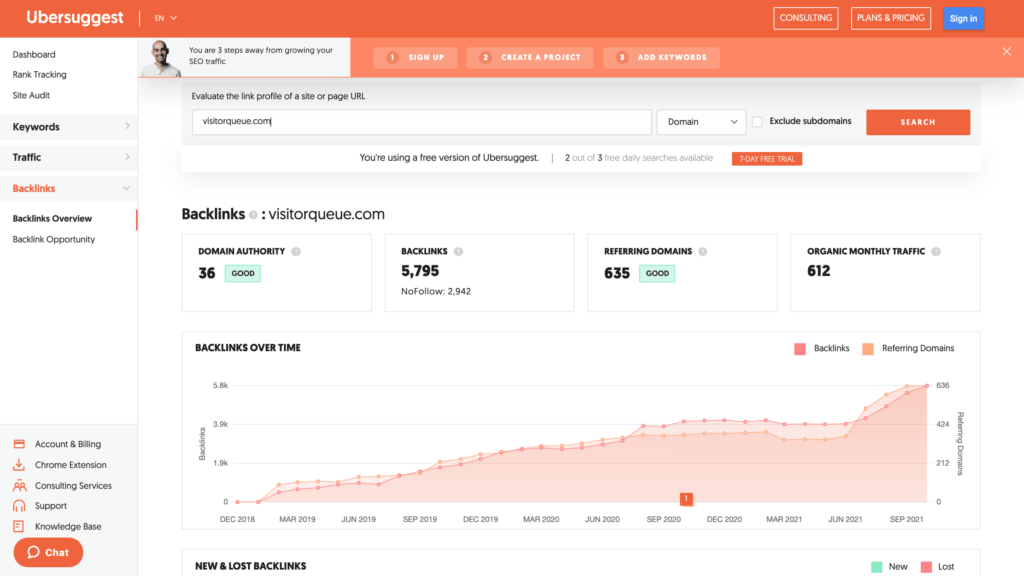Click the NoFollow: 2,942 text

pyautogui.click(x=436, y=292)
